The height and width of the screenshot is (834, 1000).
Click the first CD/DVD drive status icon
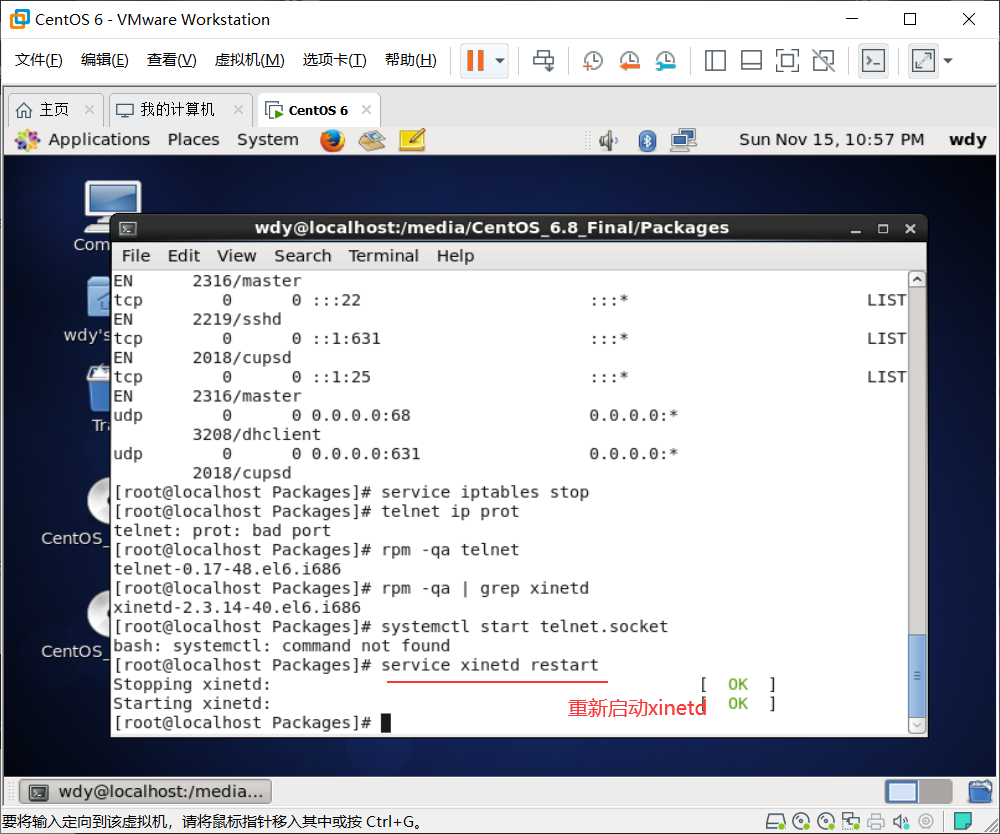(x=801, y=821)
